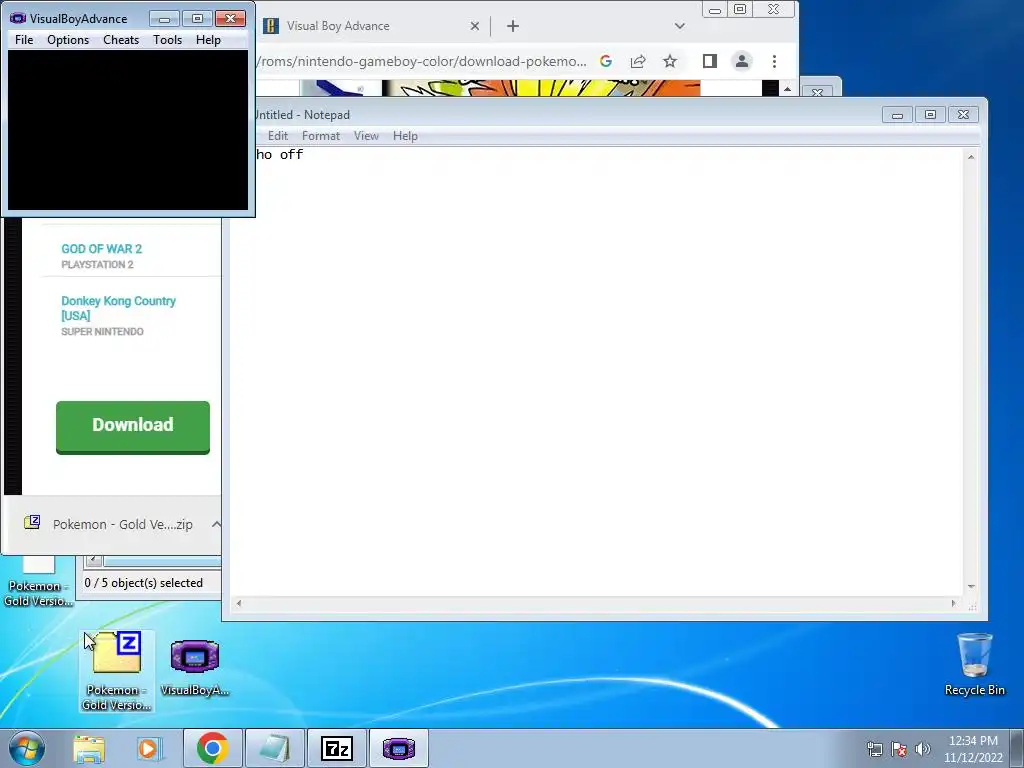Open the Windows Start button
1024x768 pixels.
(x=27, y=748)
